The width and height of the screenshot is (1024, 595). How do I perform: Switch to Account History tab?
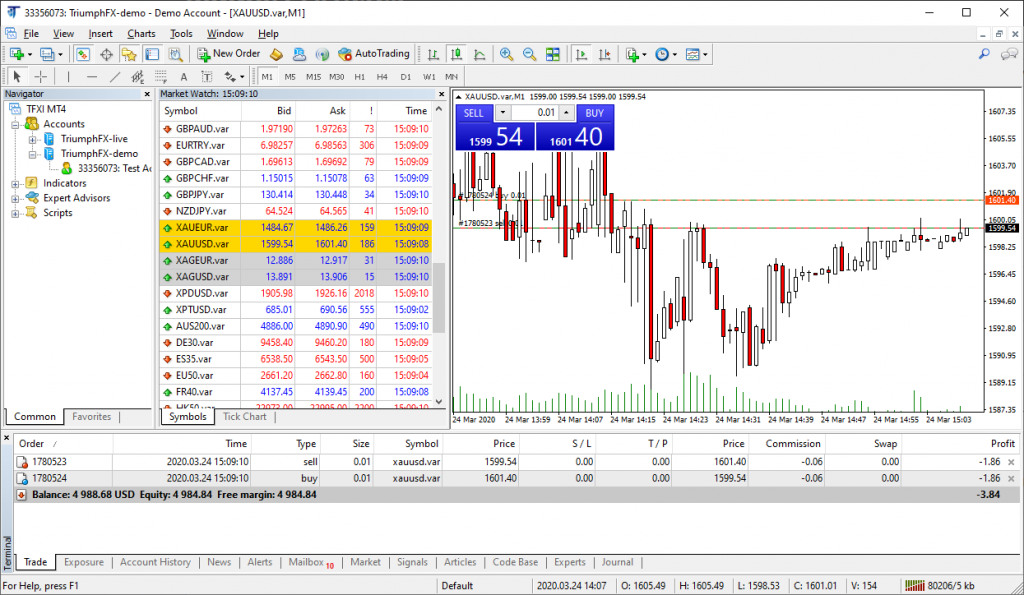pyautogui.click(x=155, y=562)
